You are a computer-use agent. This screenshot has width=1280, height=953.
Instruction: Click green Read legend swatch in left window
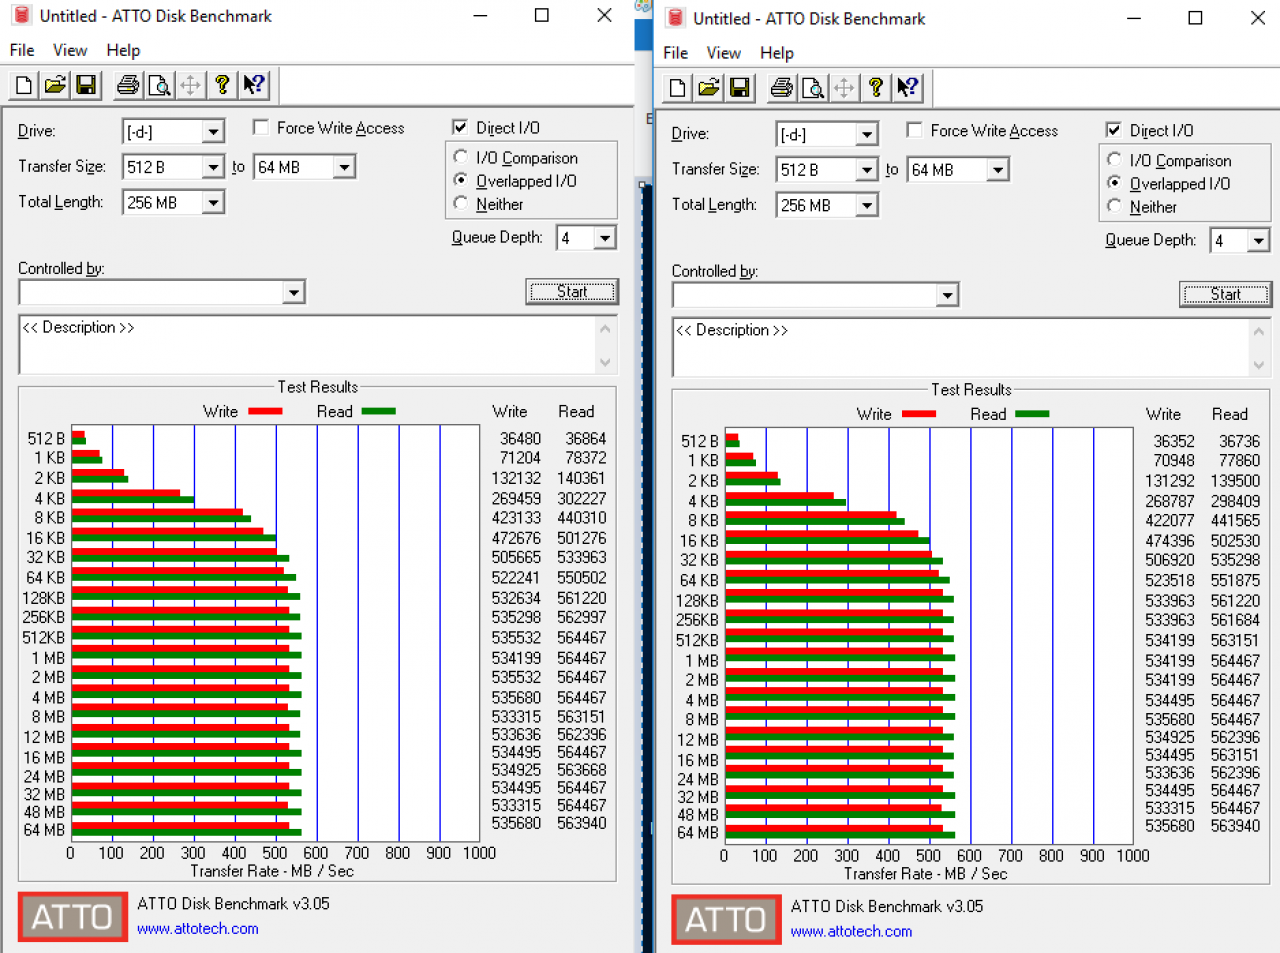[379, 411]
